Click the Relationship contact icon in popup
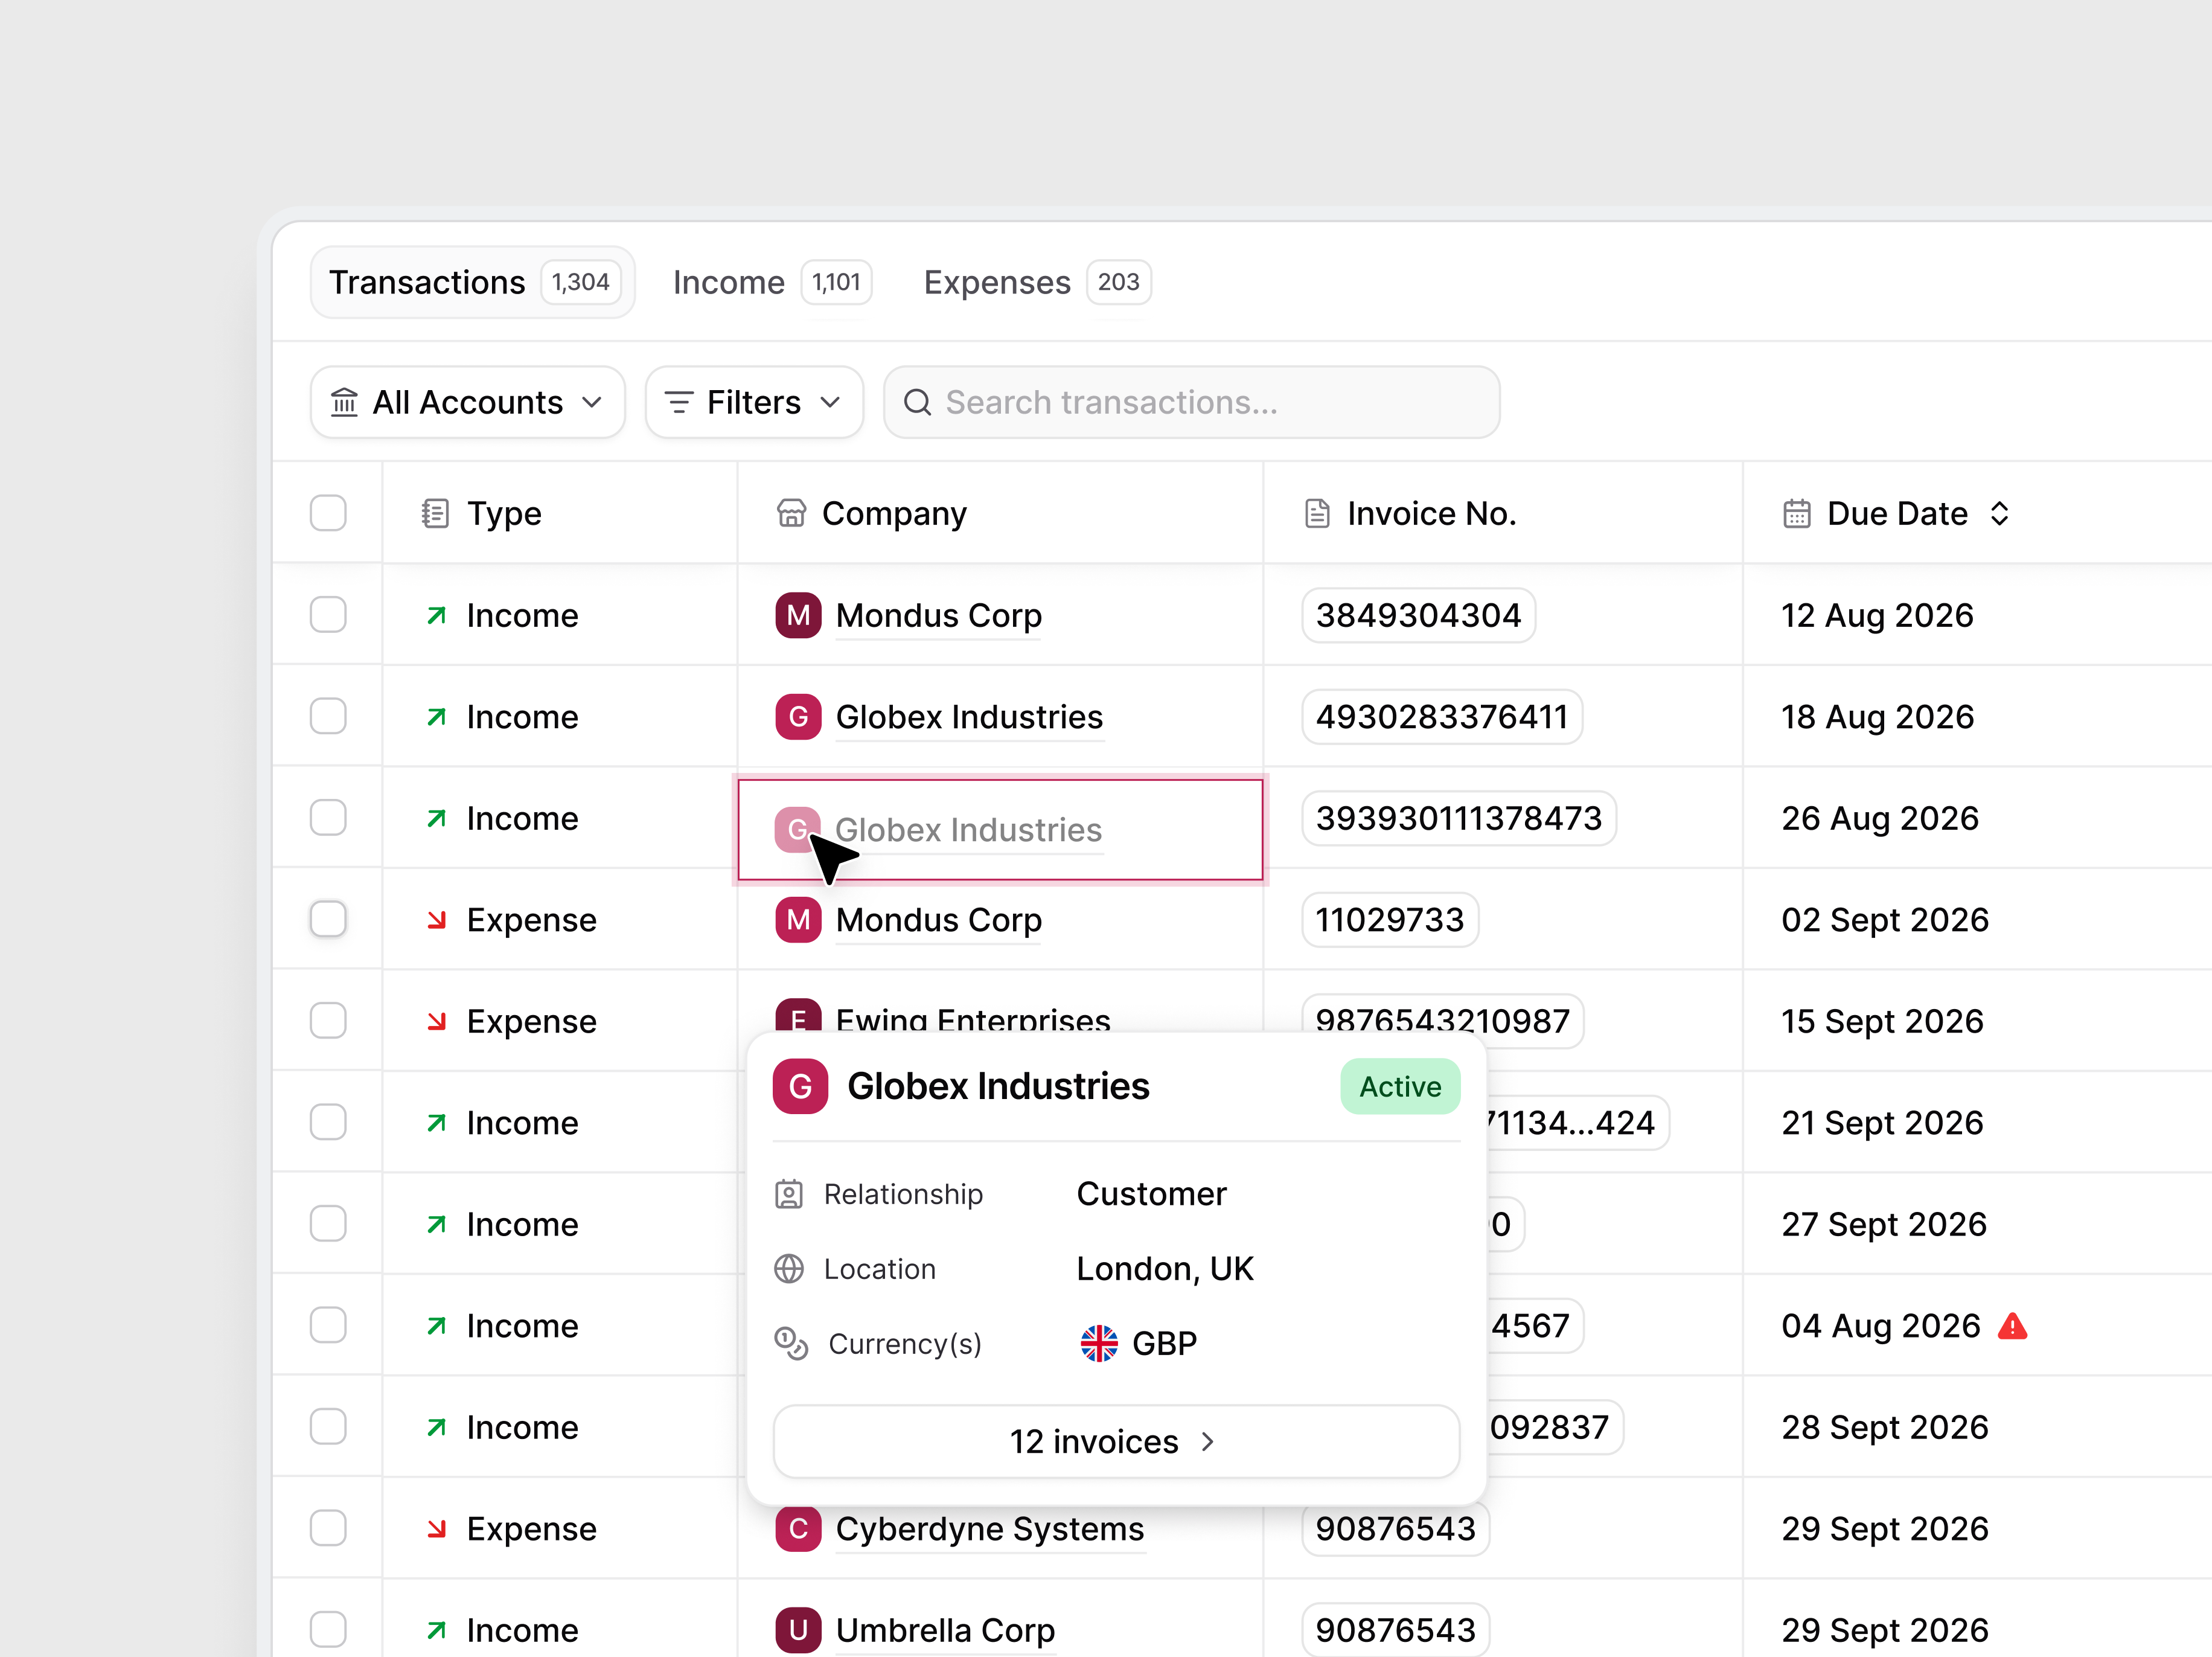 tap(789, 1194)
